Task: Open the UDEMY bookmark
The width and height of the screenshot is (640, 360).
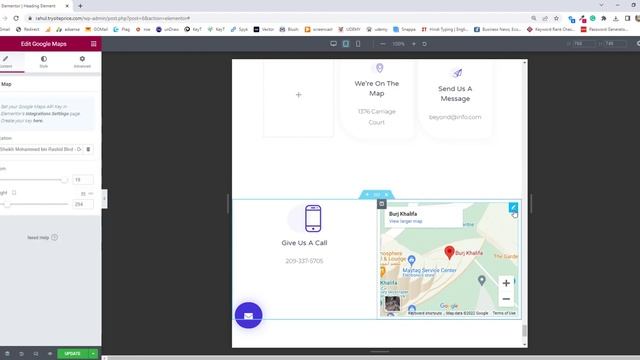Action: tap(350, 29)
